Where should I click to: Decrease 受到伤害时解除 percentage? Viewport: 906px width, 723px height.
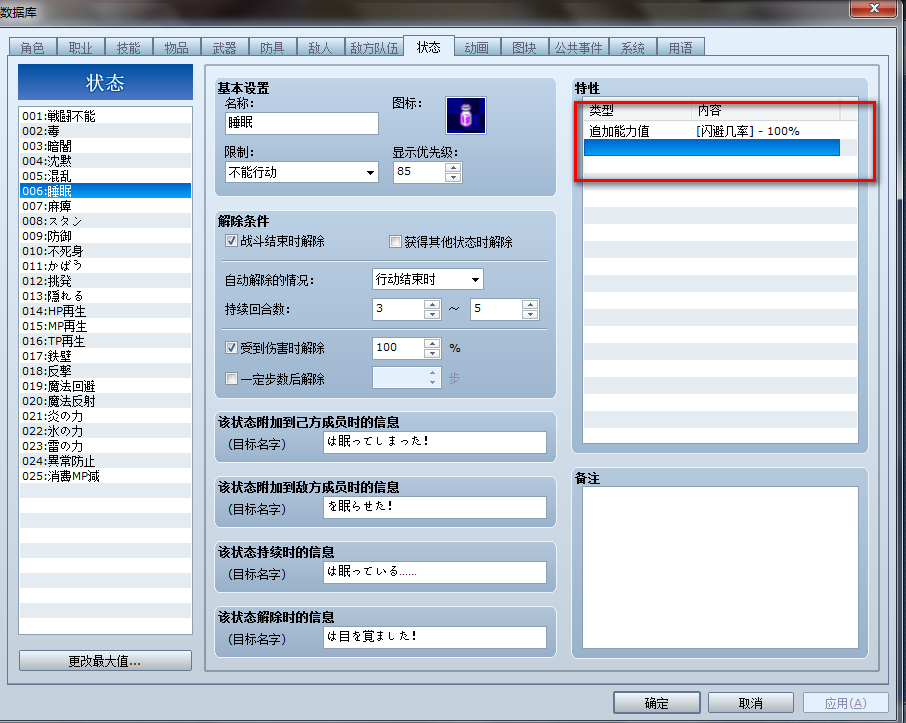pyautogui.click(x=432, y=353)
